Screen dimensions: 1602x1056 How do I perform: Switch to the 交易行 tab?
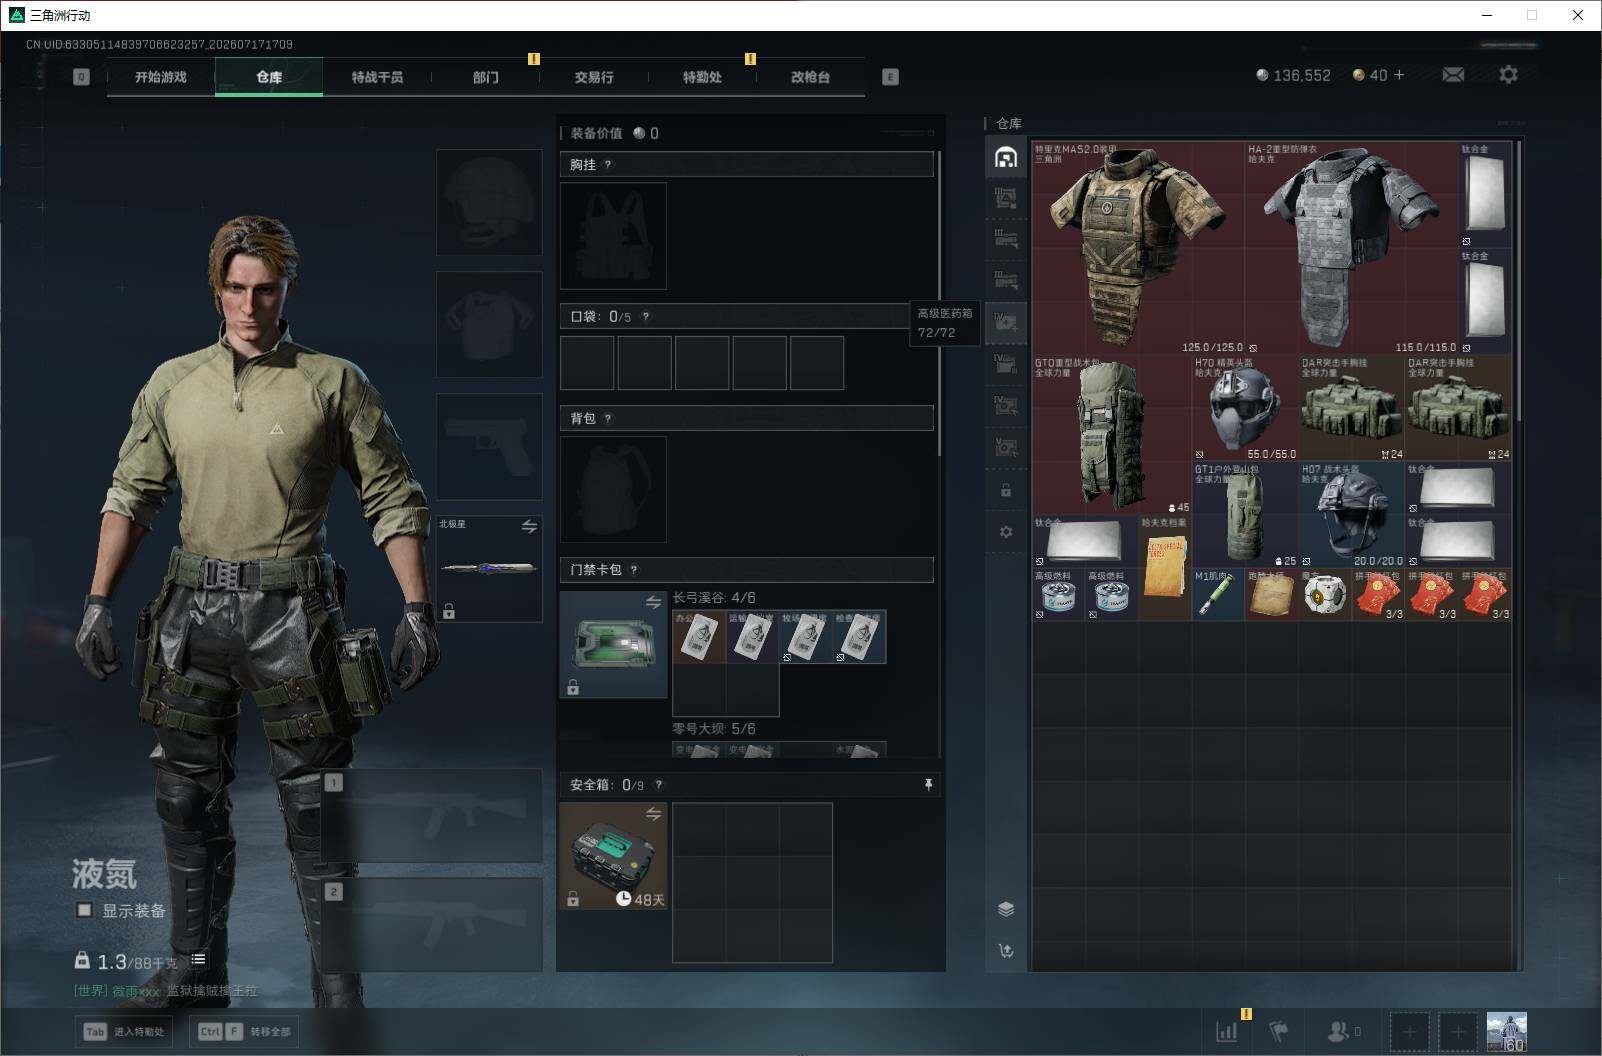(x=593, y=77)
